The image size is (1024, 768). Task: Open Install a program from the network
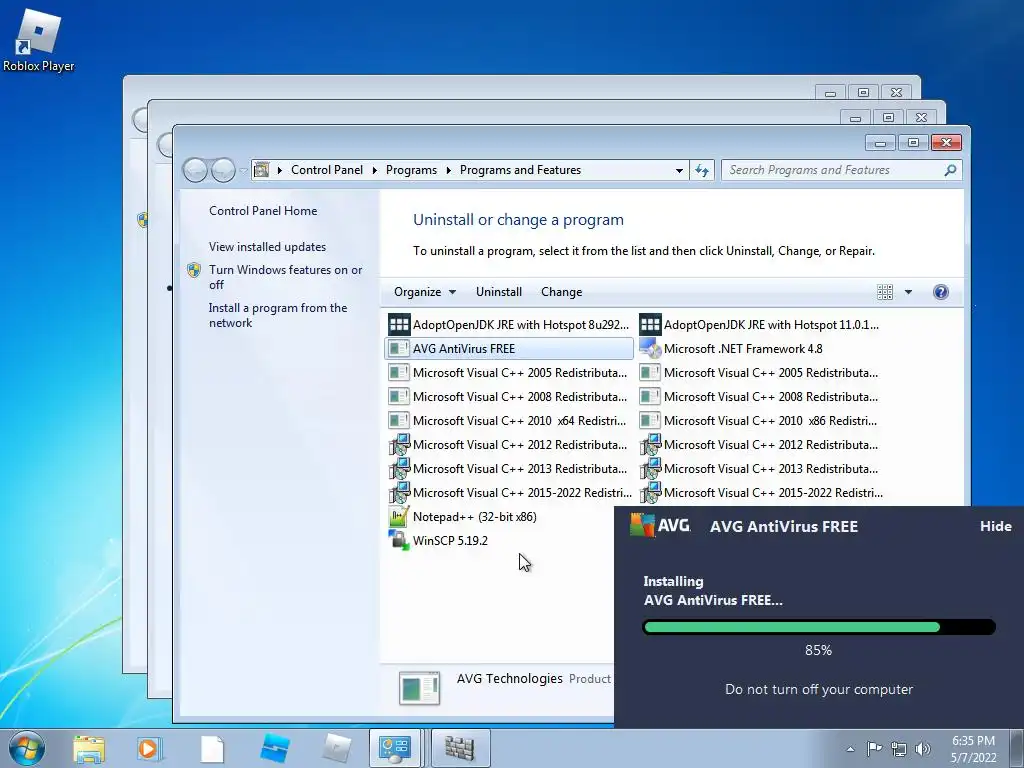click(x=278, y=315)
